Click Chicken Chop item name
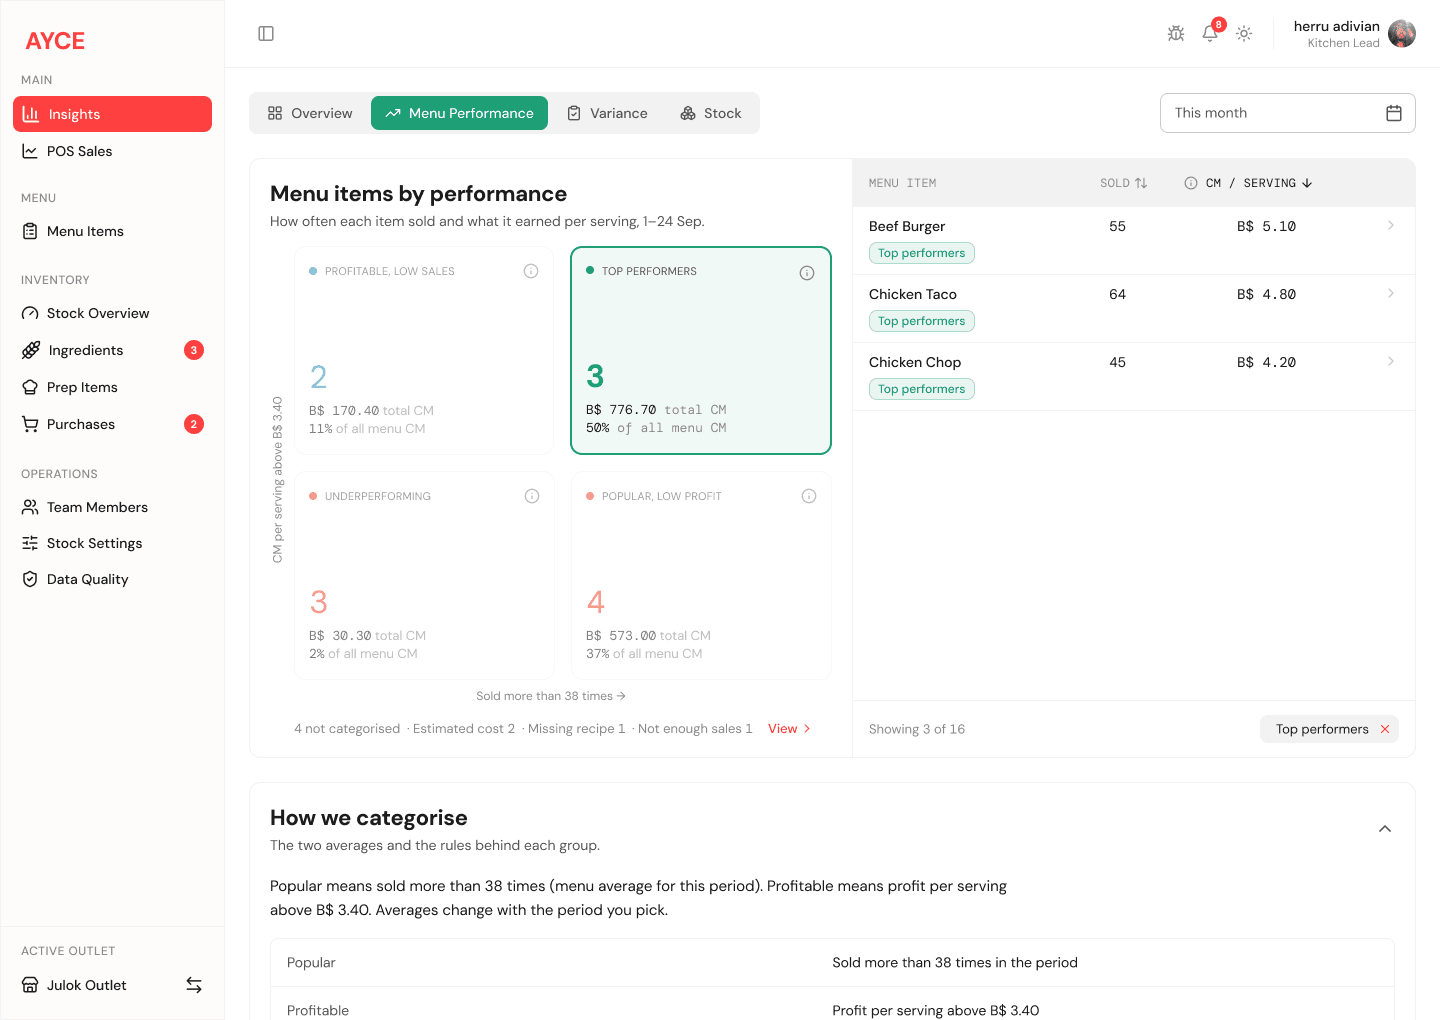 tap(915, 362)
